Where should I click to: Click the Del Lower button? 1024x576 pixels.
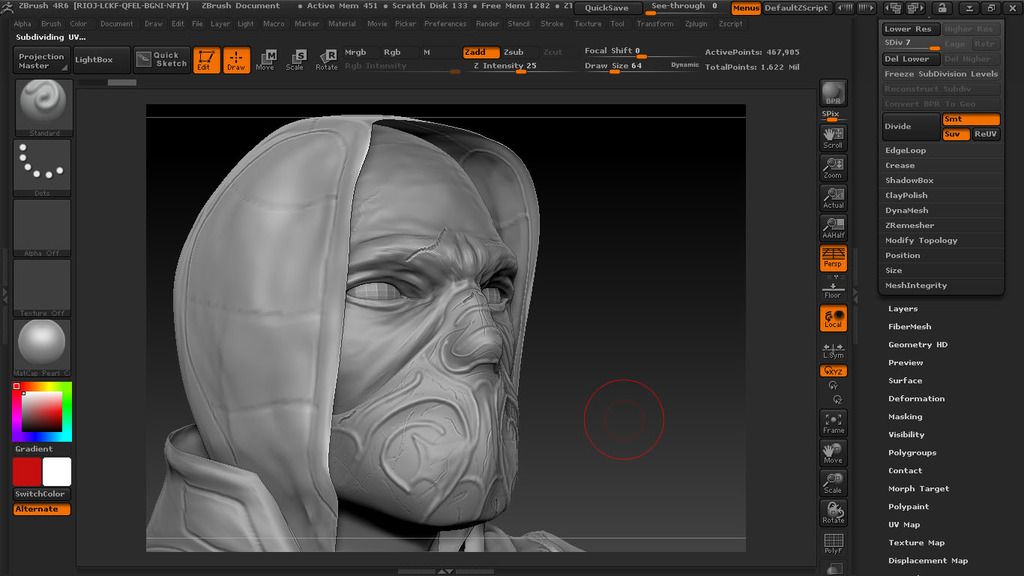(x=911, y=59)
